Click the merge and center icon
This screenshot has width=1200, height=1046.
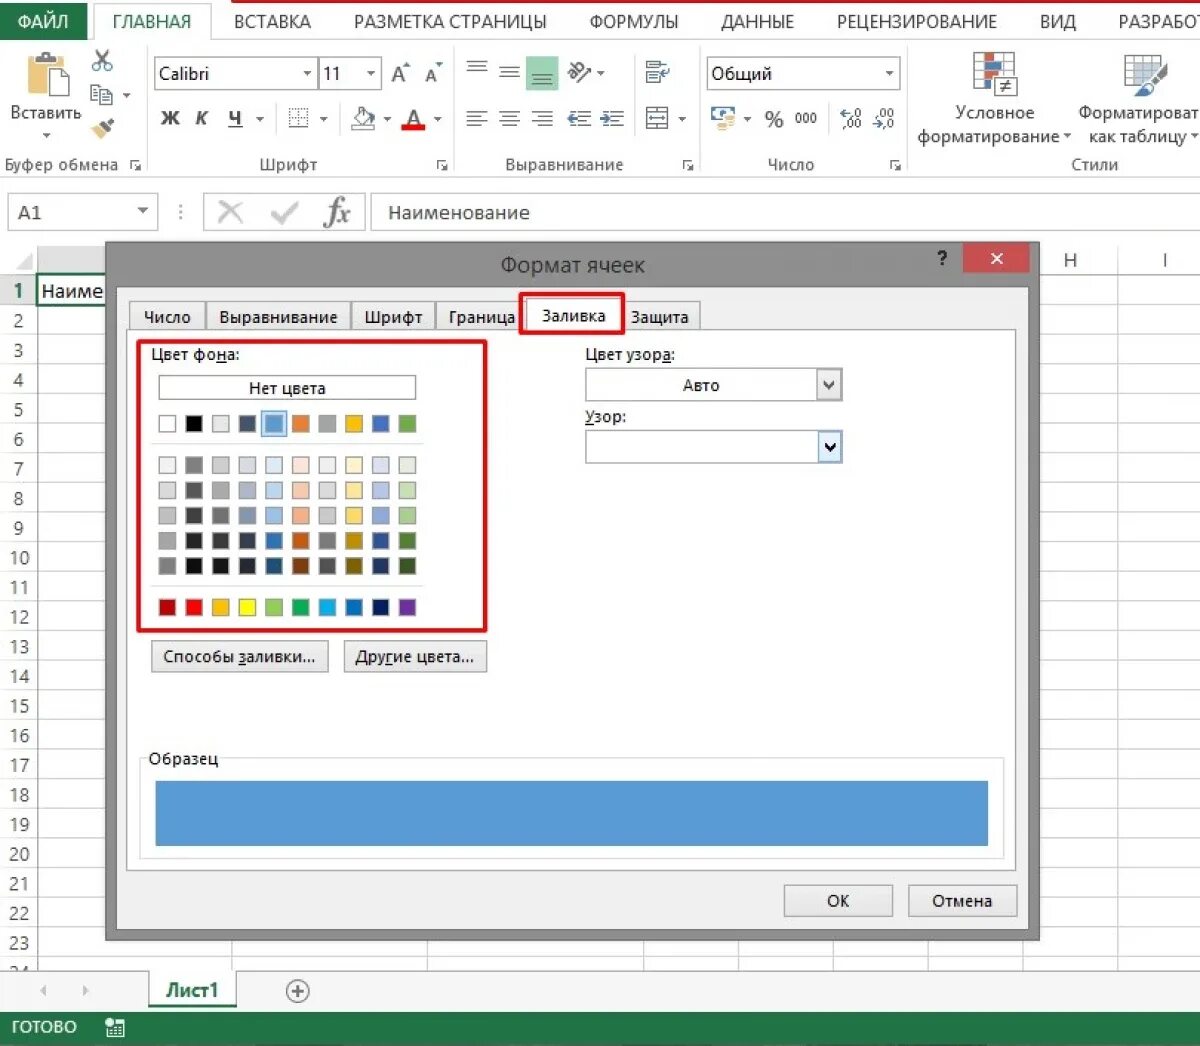click(x=657, y=119)
